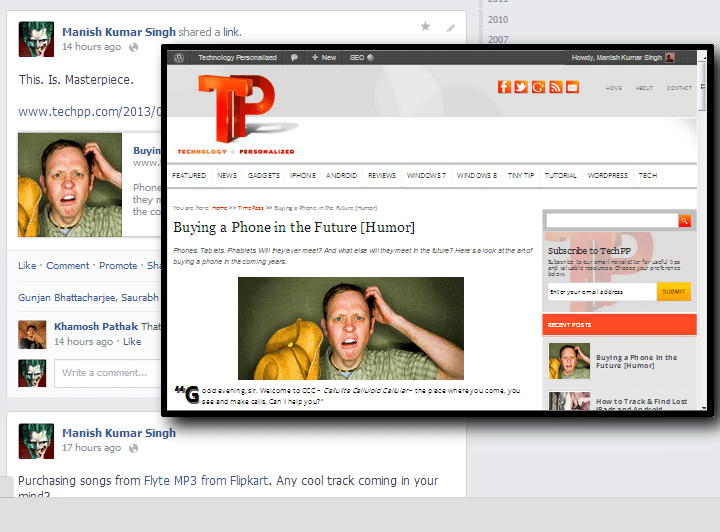Open TechPP RSS feed icon
Viewport: 720px width, 532px height.
coord(556,87)
